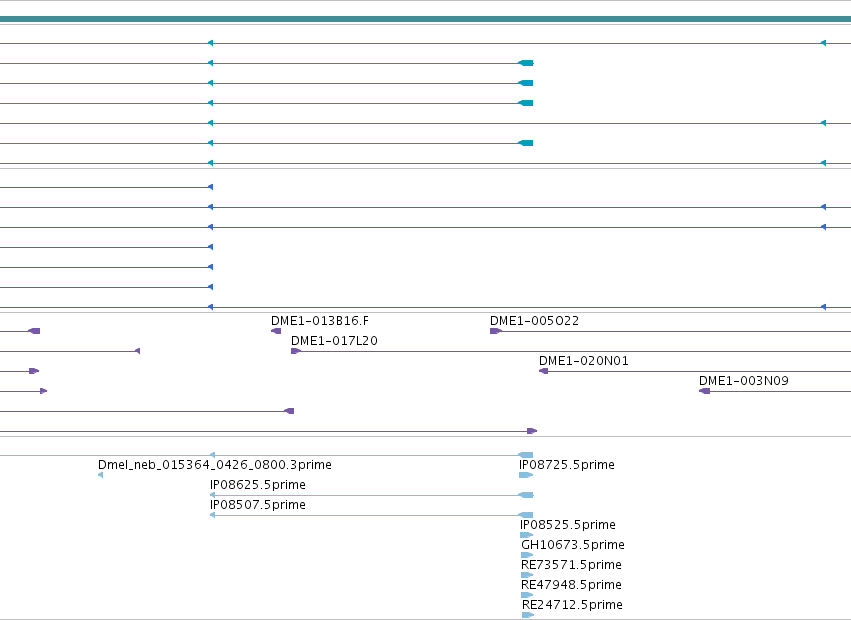Select the DME1-003N09 label
Screen dimensions: 851x620
[x=744, y=381]
